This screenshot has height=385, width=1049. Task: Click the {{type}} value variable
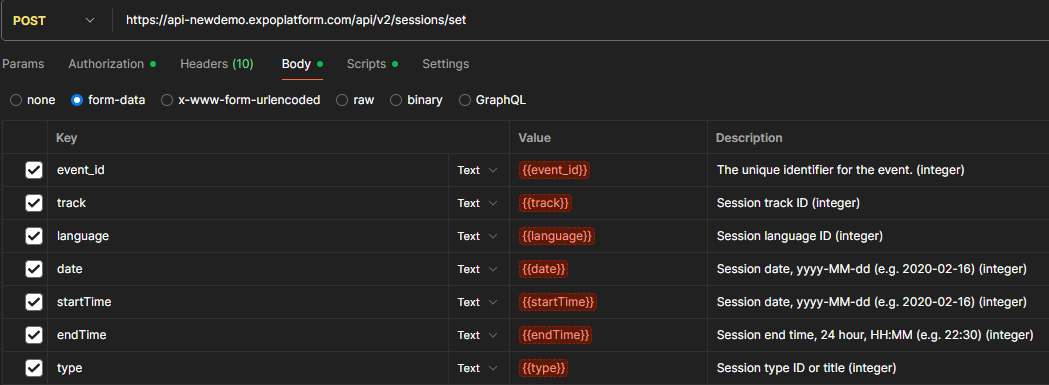(x=543, y=368)
